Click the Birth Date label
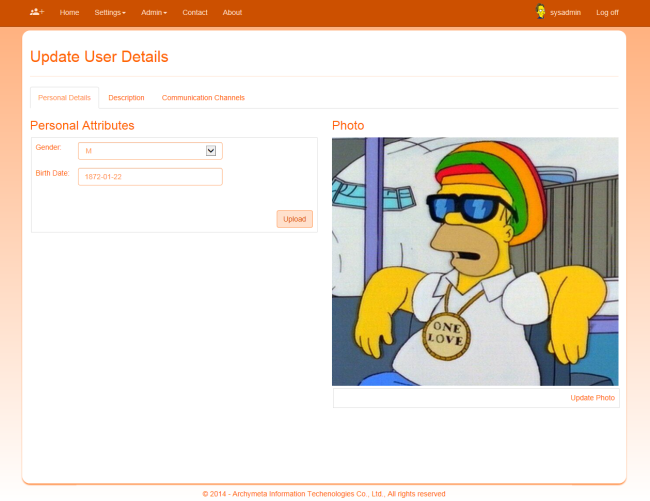650x501 pixels. tap(52, 173)
